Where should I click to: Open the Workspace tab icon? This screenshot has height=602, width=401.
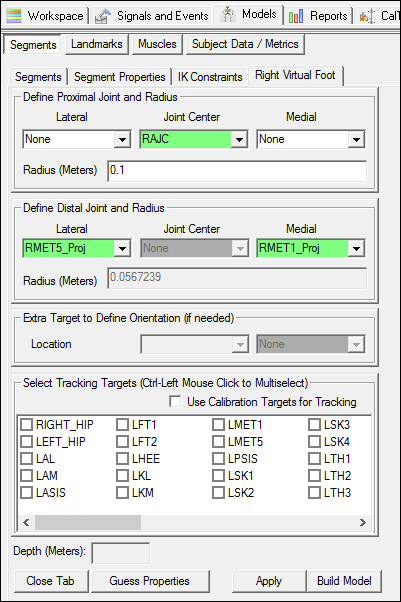tap(14, 16)
